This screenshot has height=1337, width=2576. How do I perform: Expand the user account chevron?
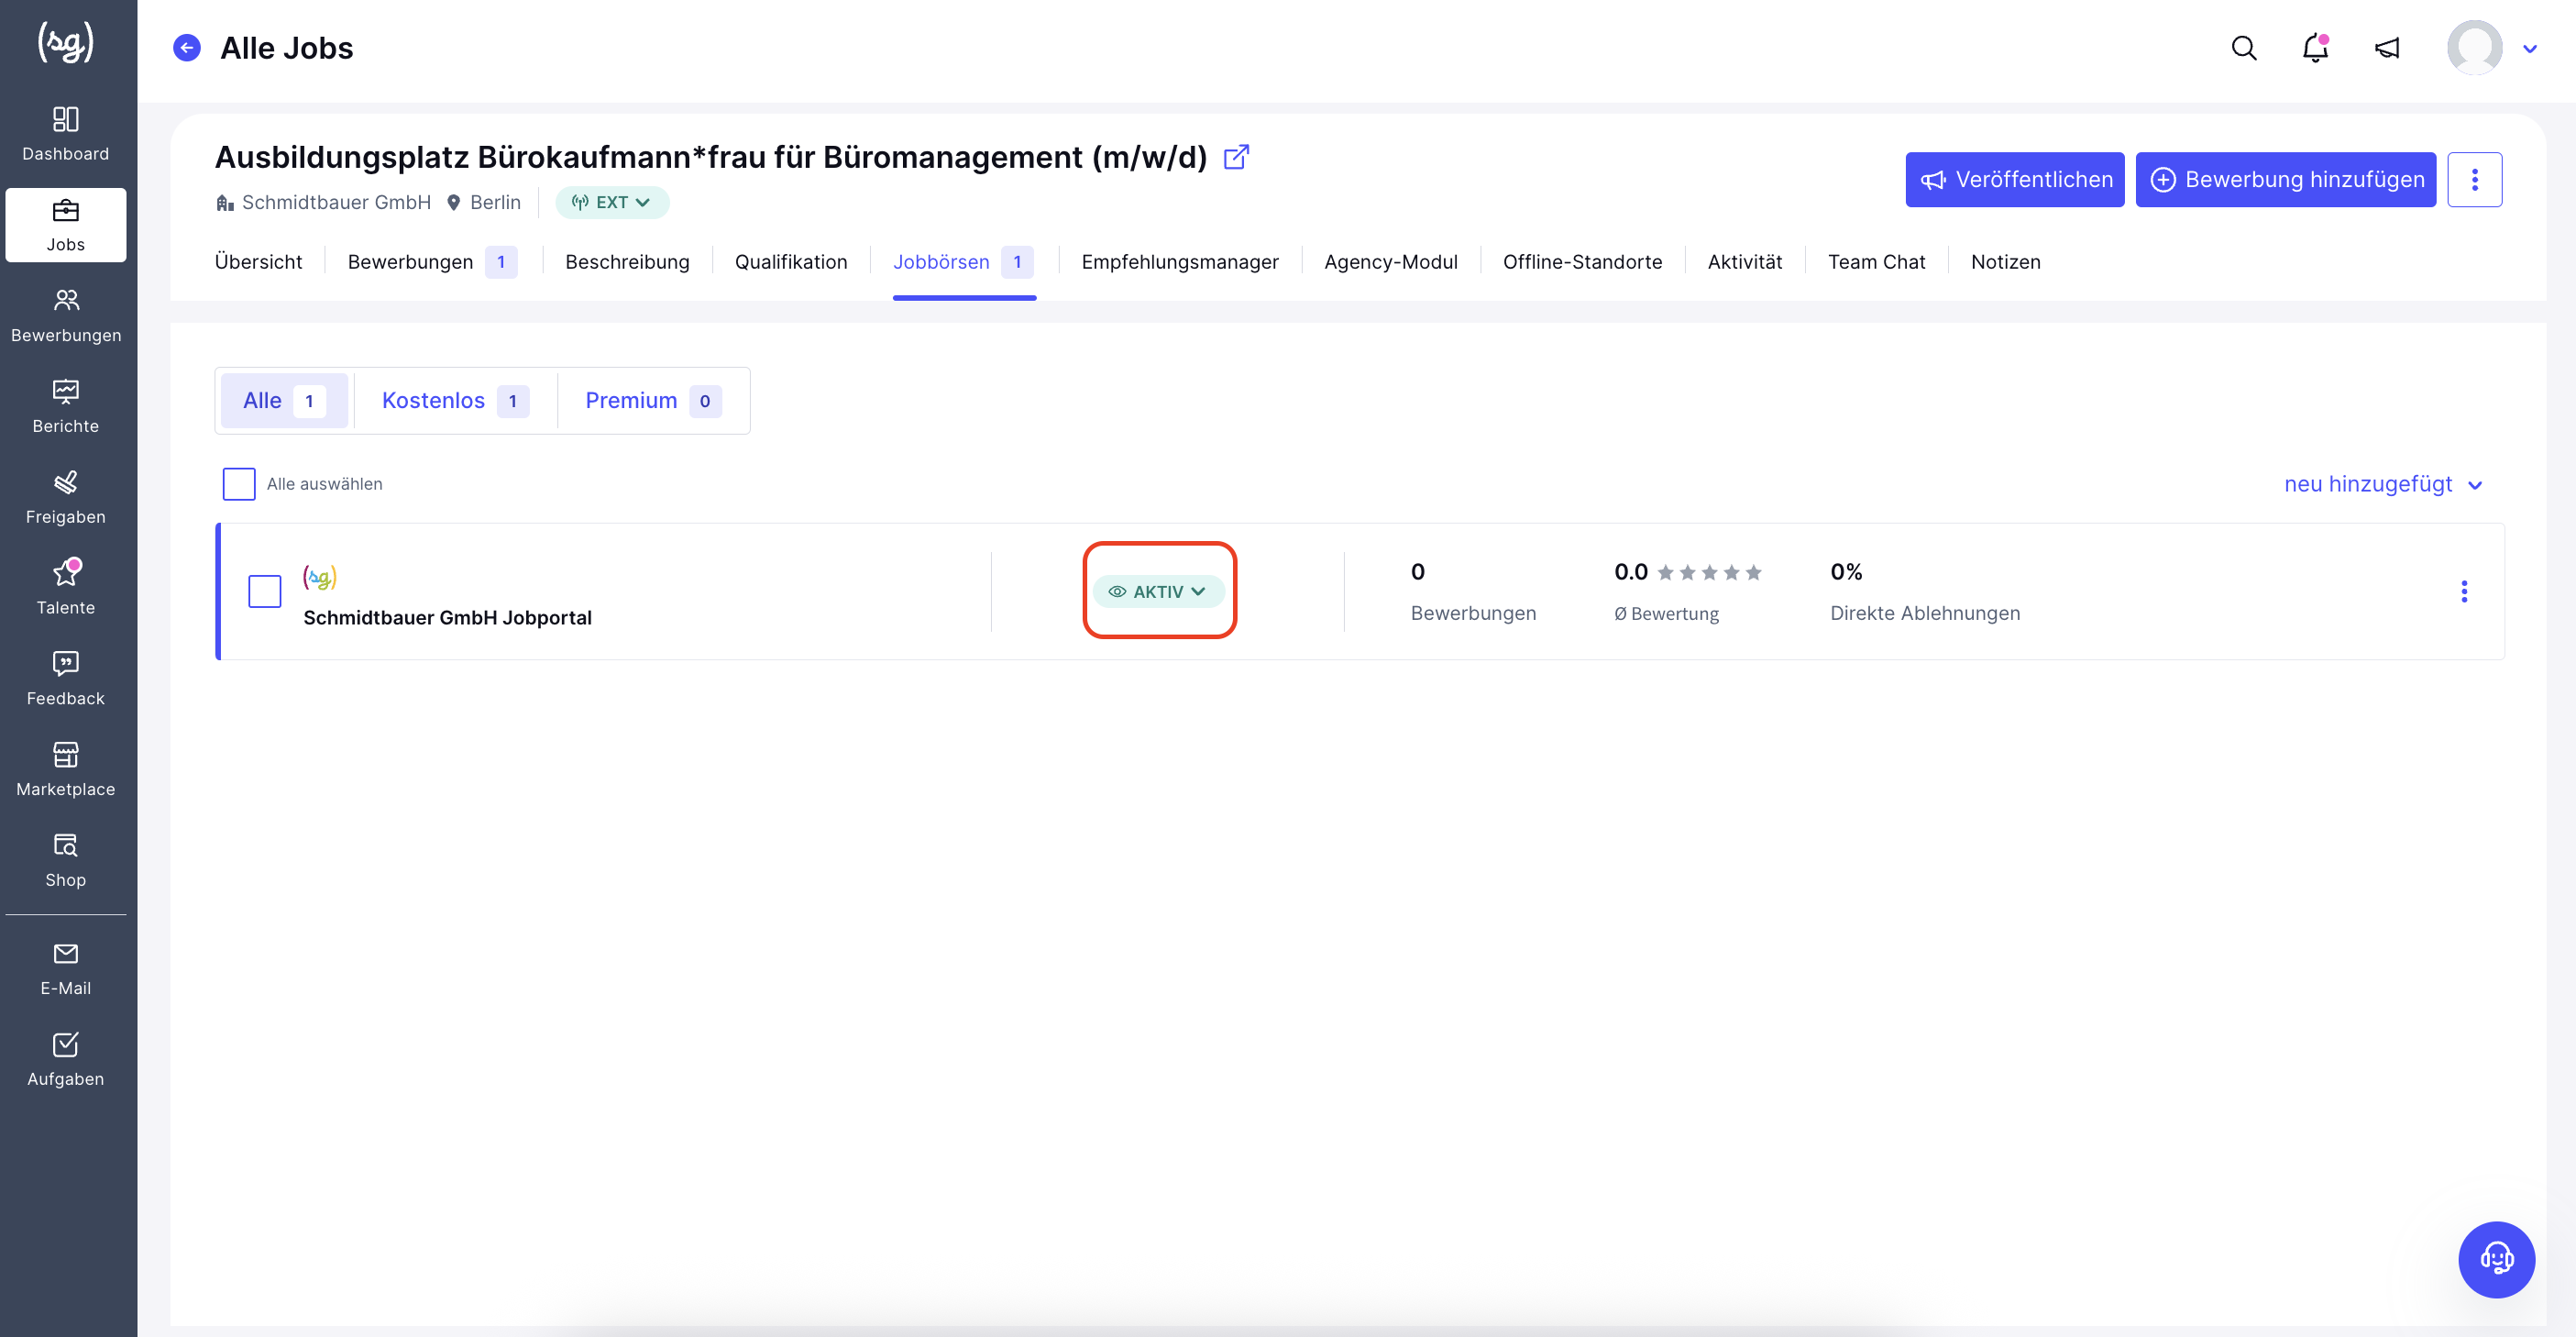(2530, 49)
